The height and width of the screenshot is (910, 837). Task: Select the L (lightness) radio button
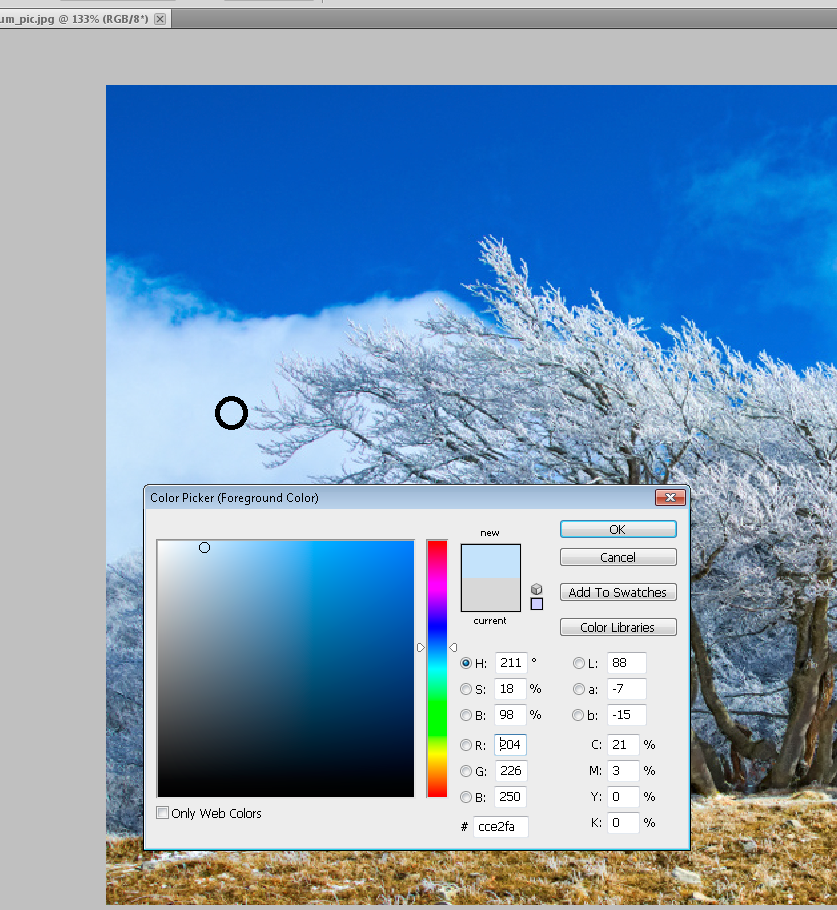tap(579, 663)
